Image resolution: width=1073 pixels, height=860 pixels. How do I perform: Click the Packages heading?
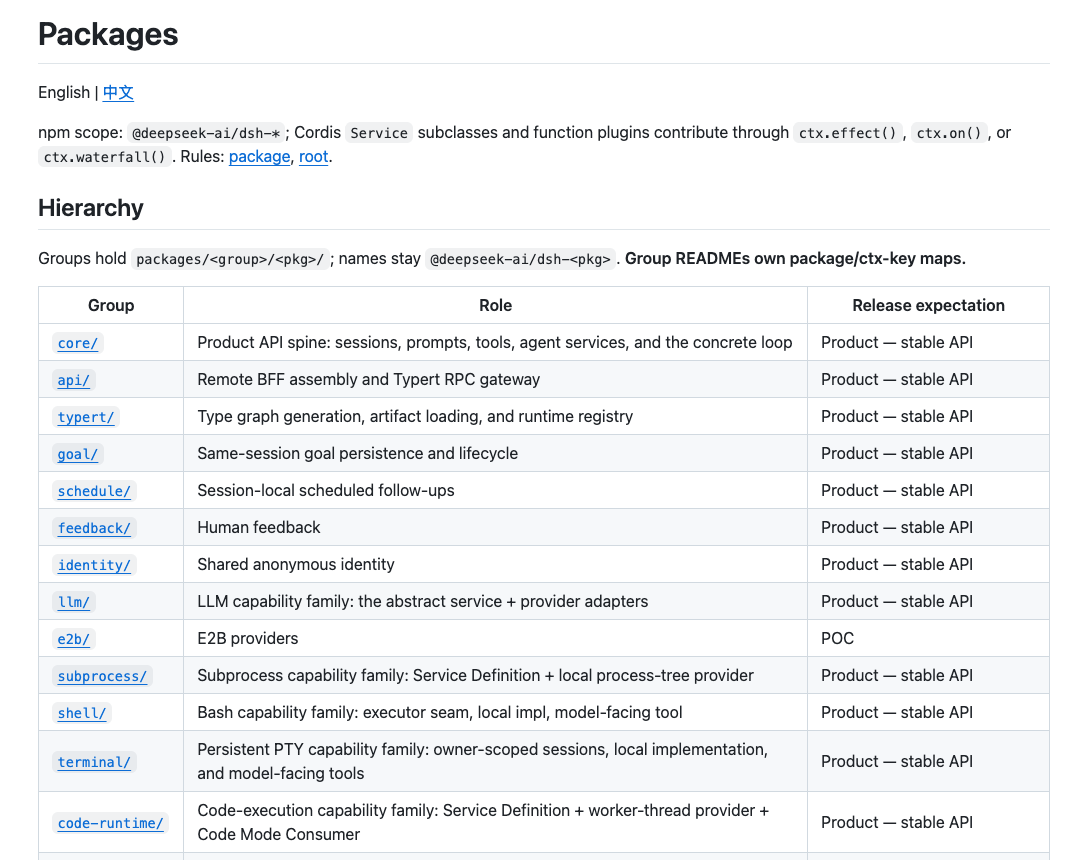pos(108,34)
